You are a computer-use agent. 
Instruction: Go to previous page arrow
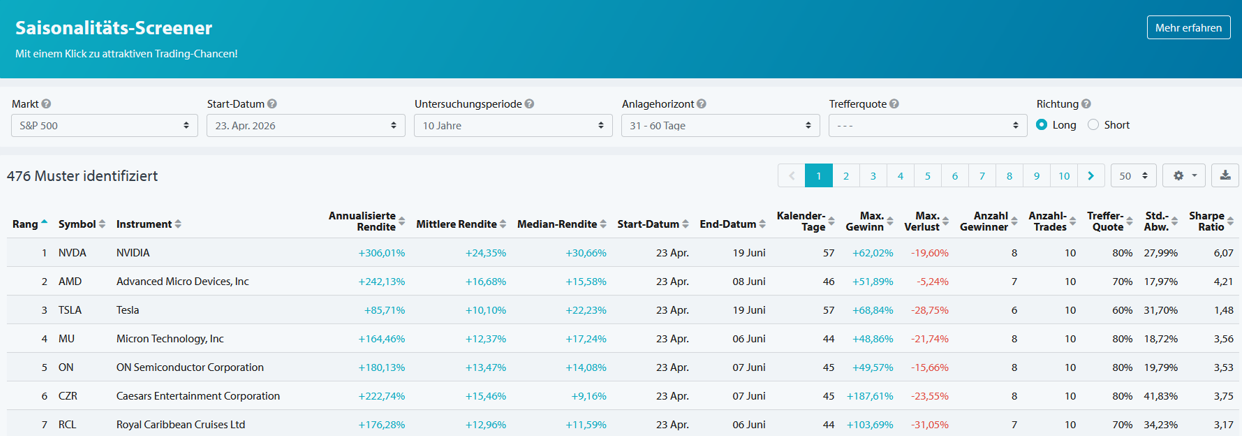point(791,176)
